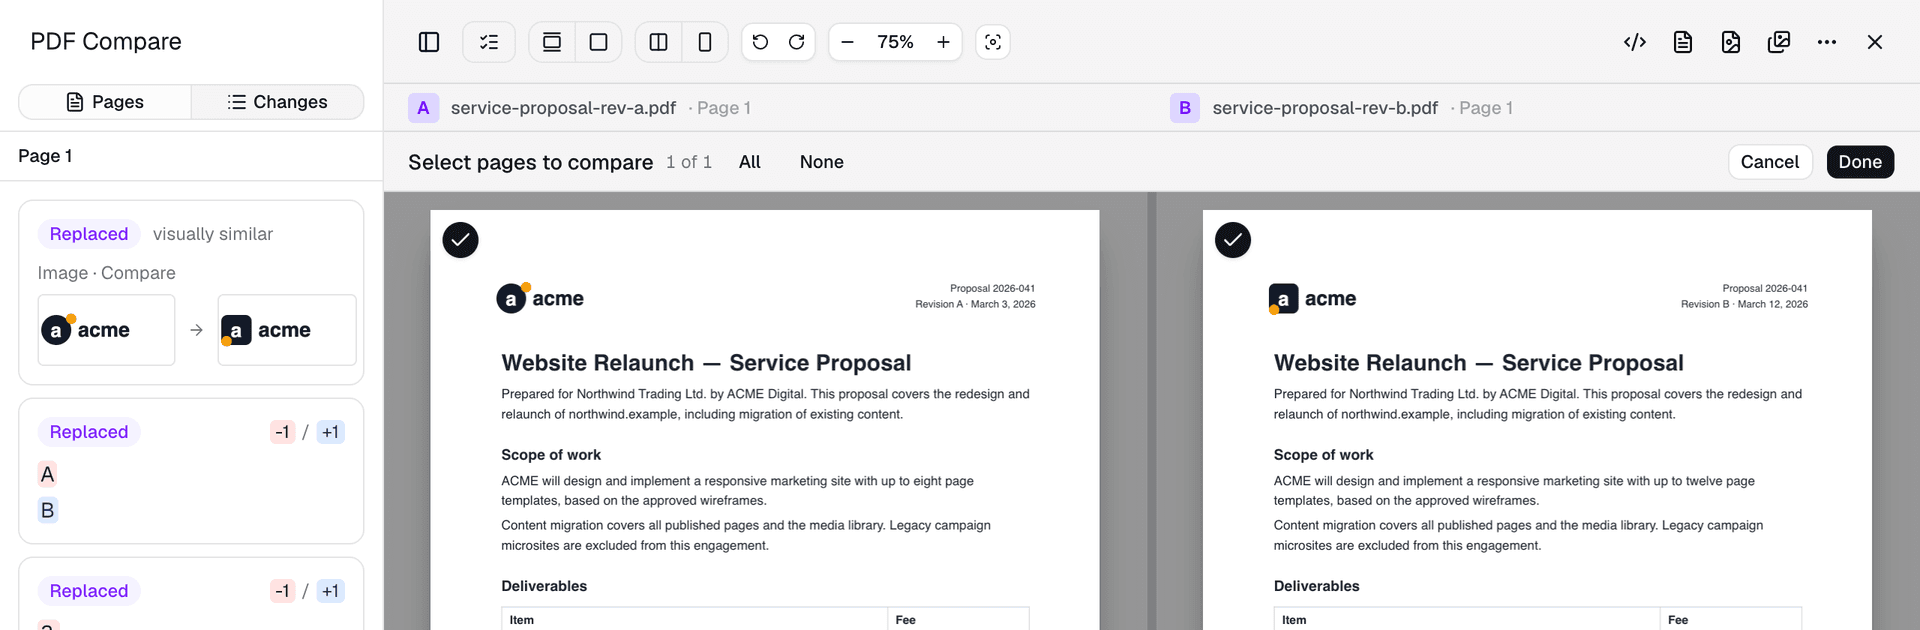1920x630 pixels.
Task: Click the Page 1 heading in sidebar
Action: pyautogui.click(x=45, y=156)
